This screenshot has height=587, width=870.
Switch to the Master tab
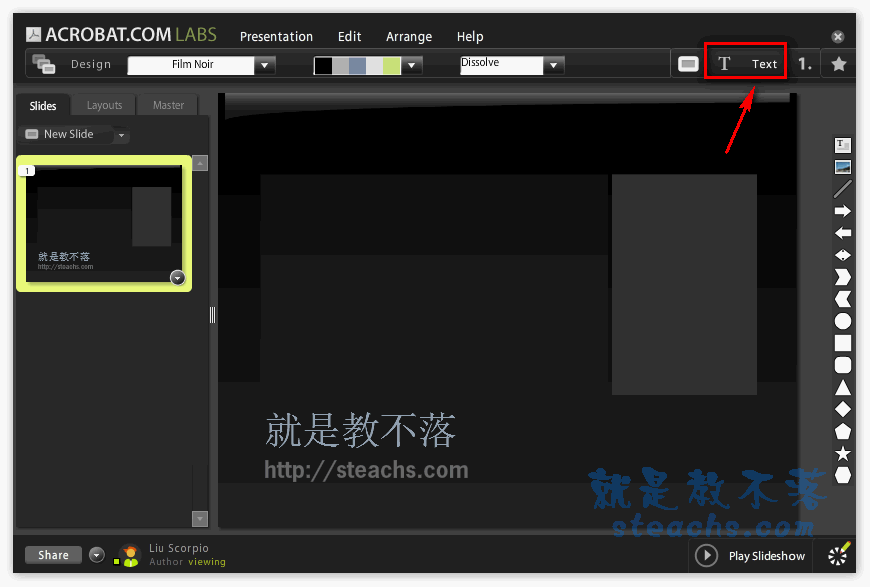coord(168,105)
